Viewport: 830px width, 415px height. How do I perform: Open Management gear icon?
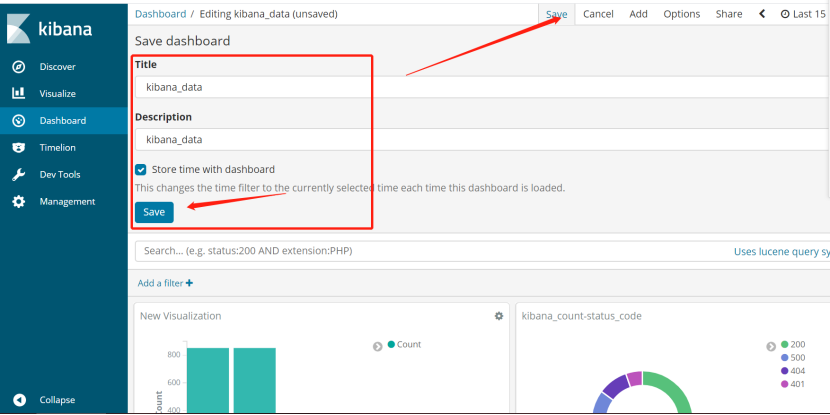point(19,202)
